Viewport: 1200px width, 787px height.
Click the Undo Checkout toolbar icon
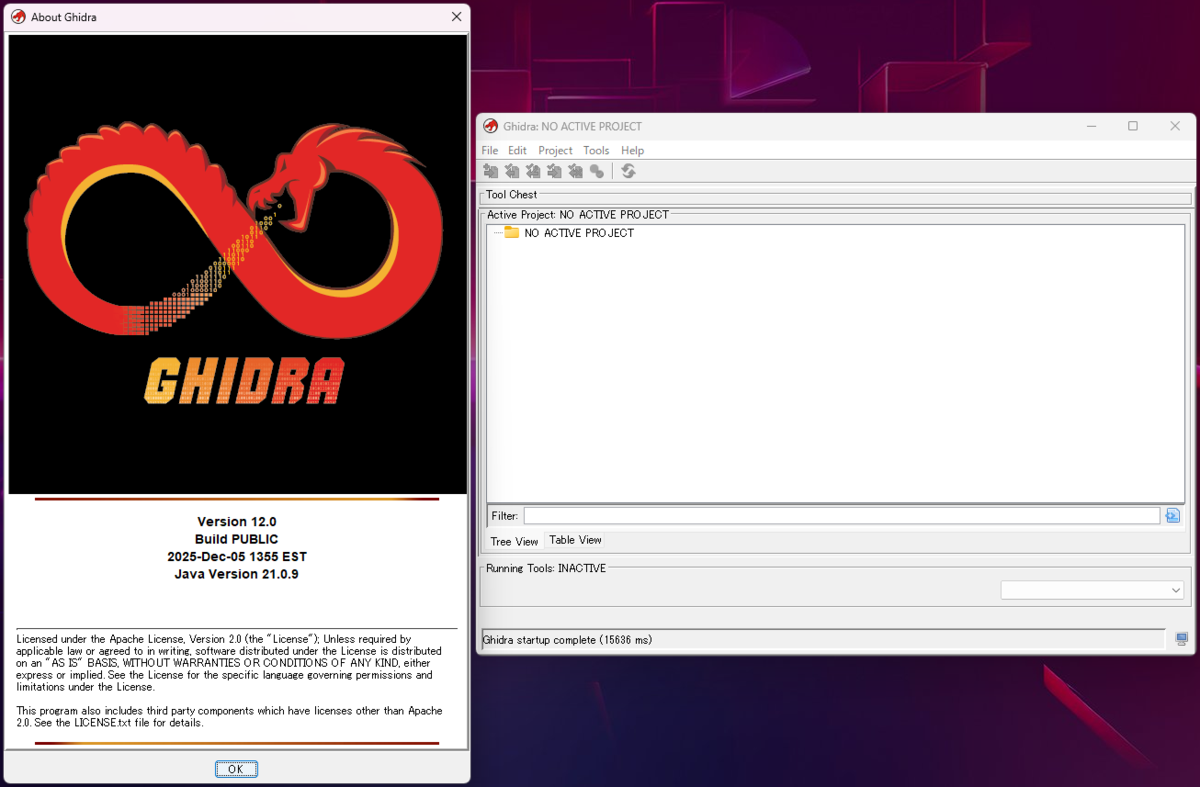click(x=575, y=171)
